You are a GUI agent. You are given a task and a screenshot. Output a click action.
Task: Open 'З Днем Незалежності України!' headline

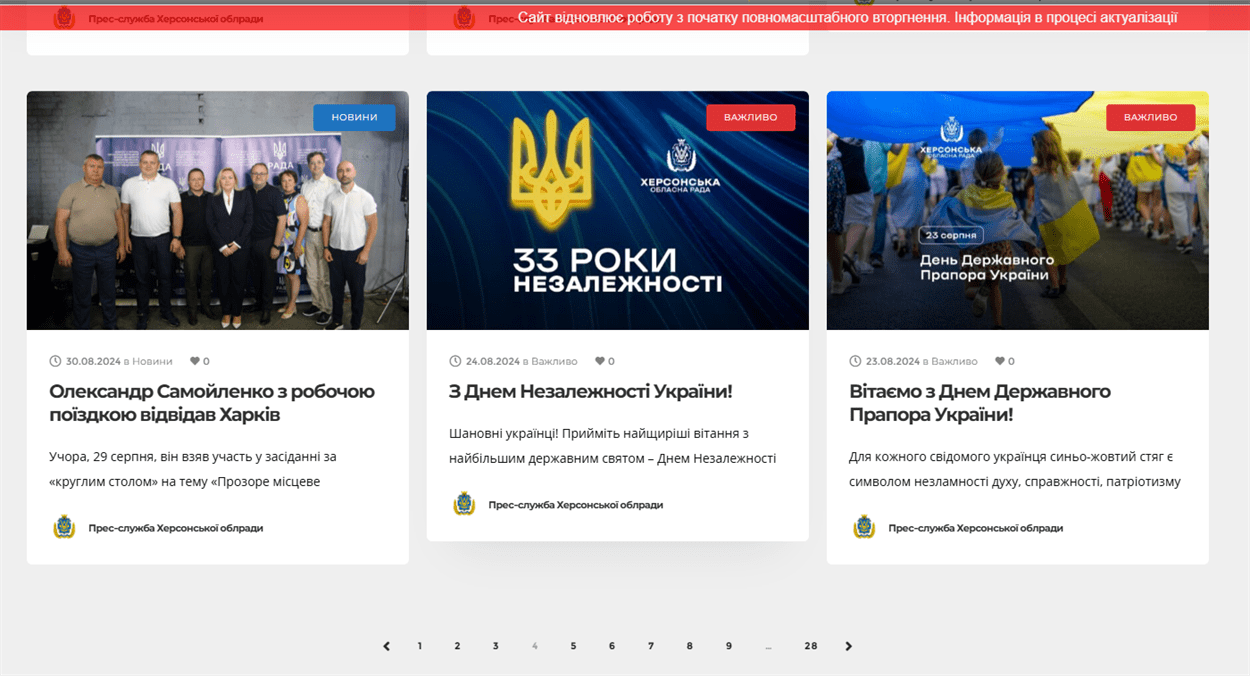point(590,391)
